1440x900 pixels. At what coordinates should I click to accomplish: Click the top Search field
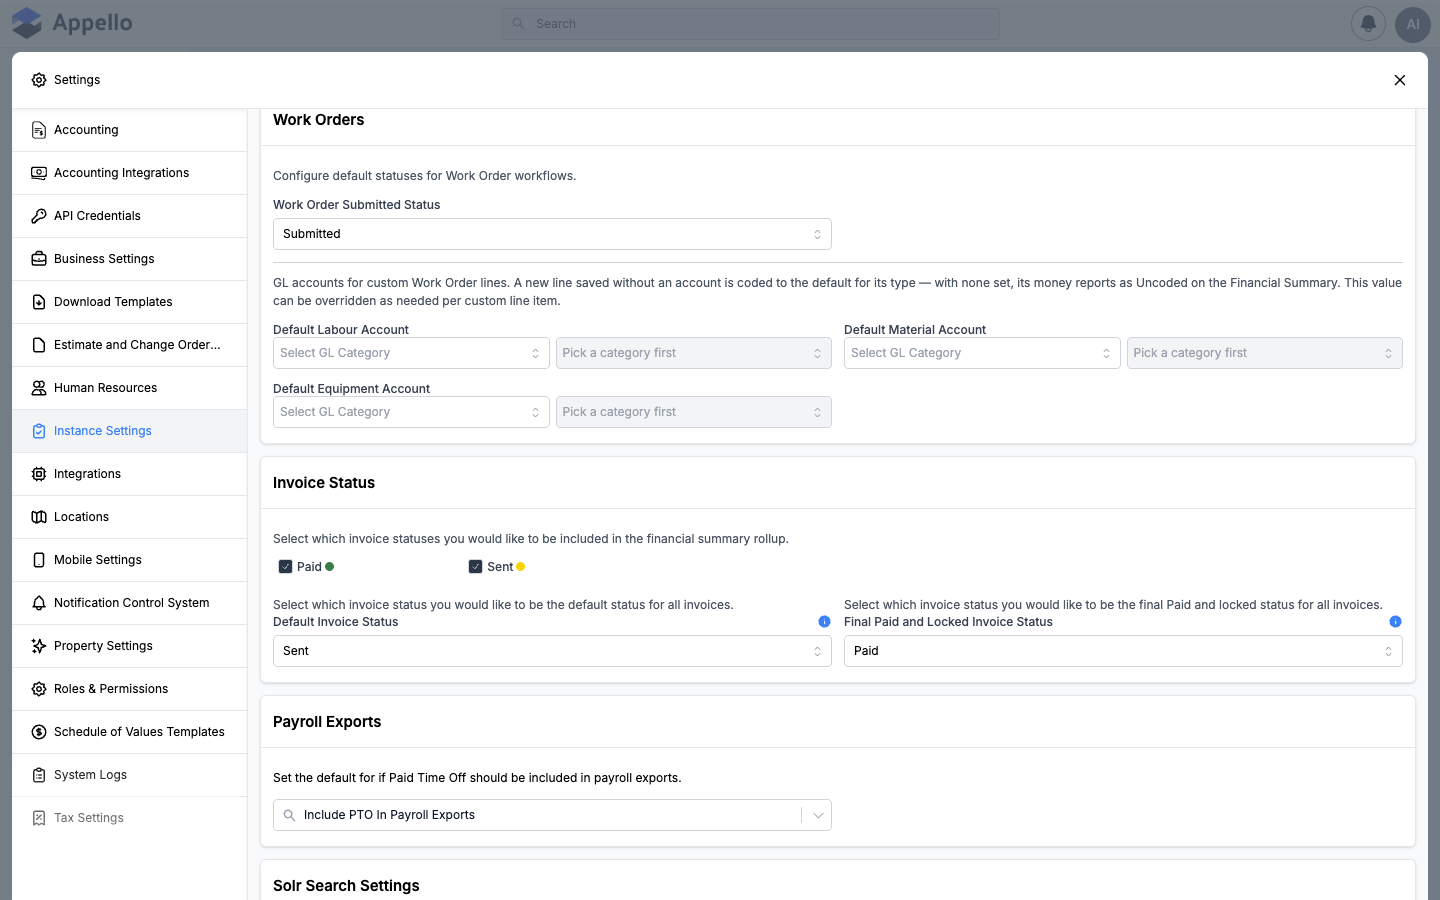tap(751, 24)
